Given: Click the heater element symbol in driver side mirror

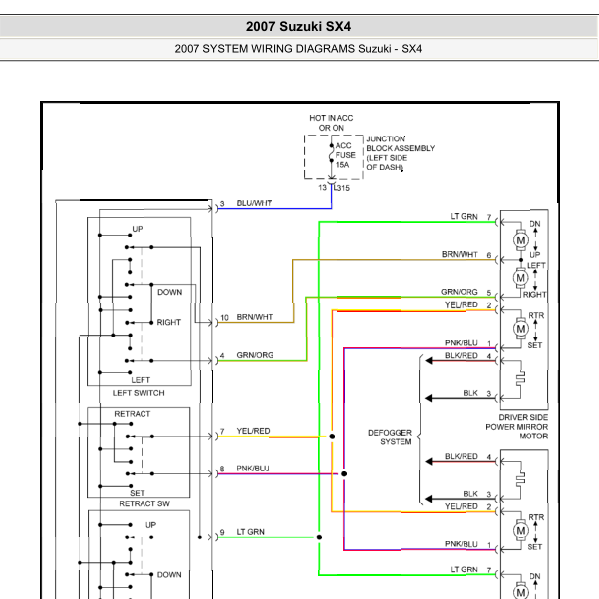Looking at the screenshot, I should click(x=520, y=378).
